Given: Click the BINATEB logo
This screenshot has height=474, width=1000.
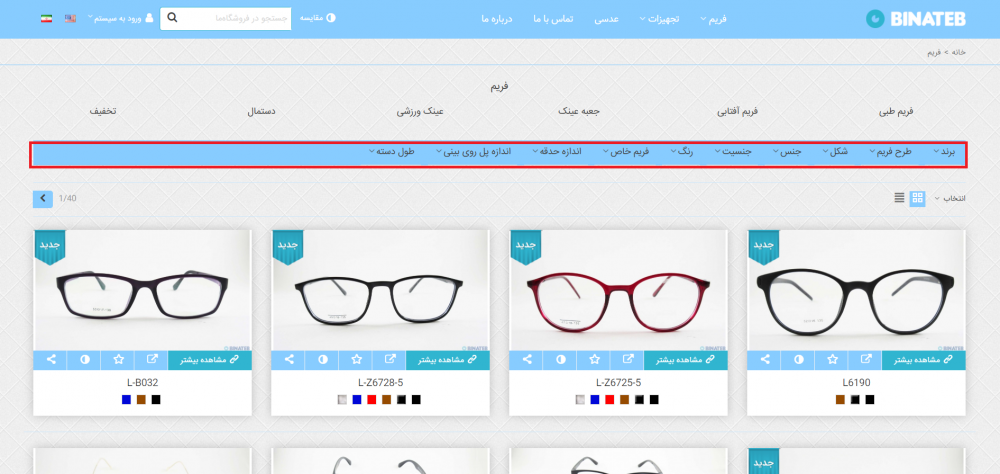Looking at the screenshot, I should click(915, 19).
